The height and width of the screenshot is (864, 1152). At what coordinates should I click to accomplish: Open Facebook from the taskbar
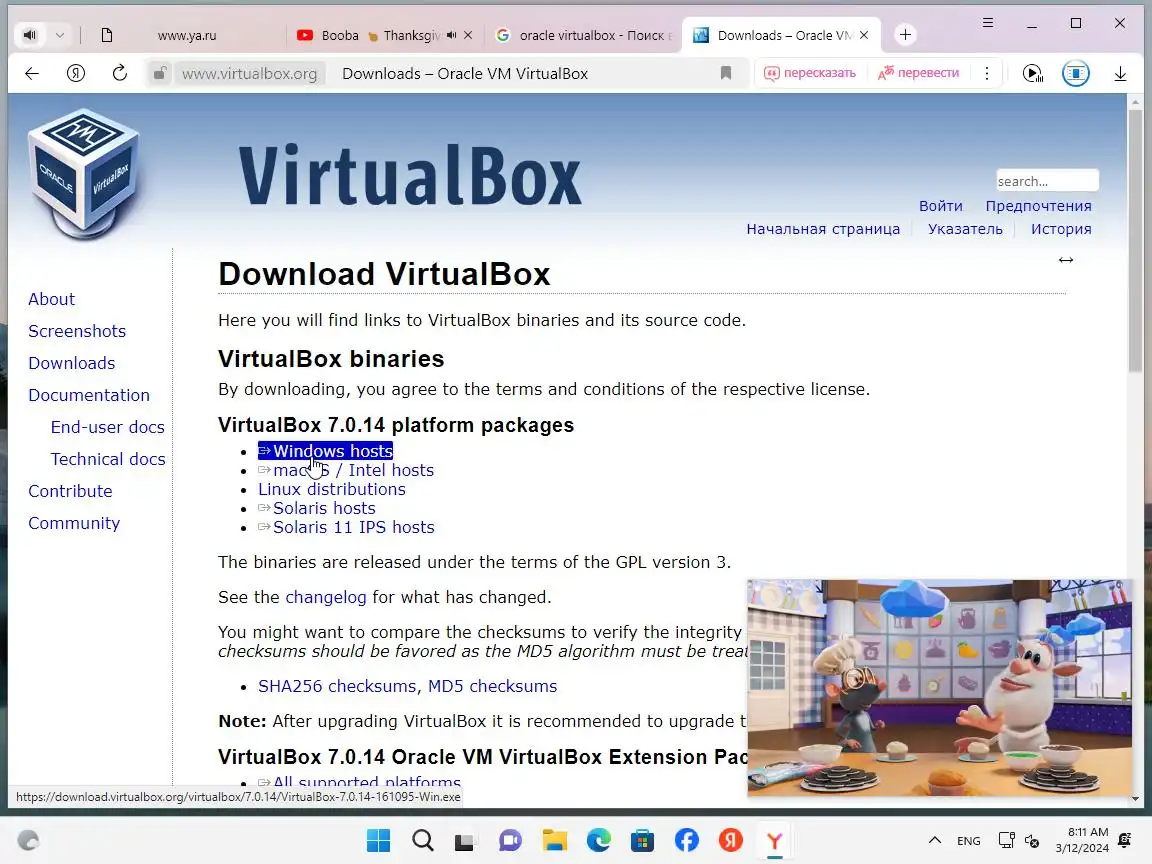pos(686,840)
